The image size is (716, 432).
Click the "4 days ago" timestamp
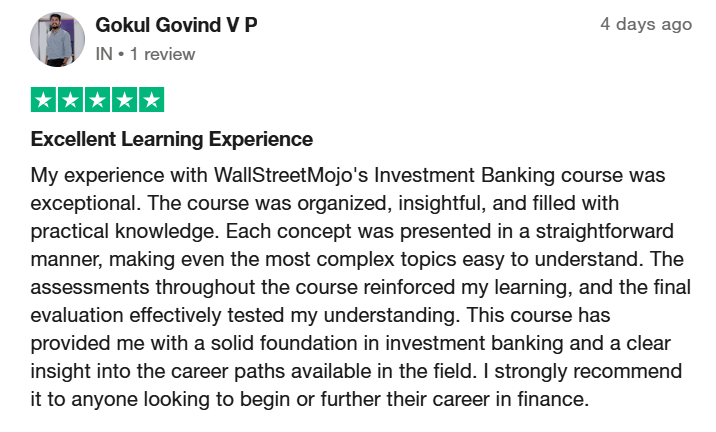click(646, 24)
